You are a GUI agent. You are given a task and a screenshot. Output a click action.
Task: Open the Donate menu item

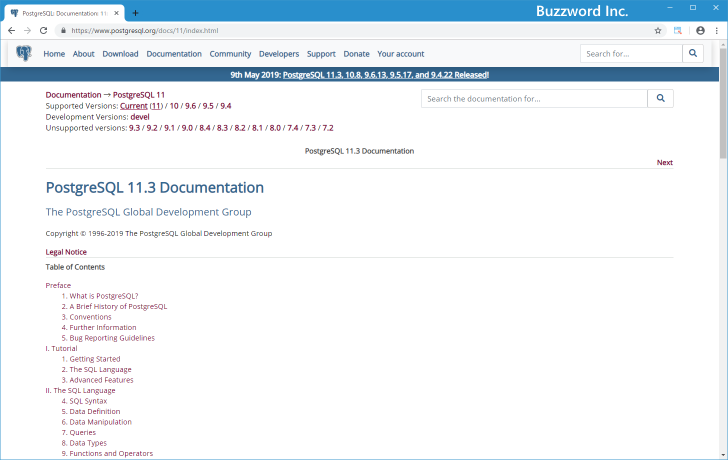point(357,54)
